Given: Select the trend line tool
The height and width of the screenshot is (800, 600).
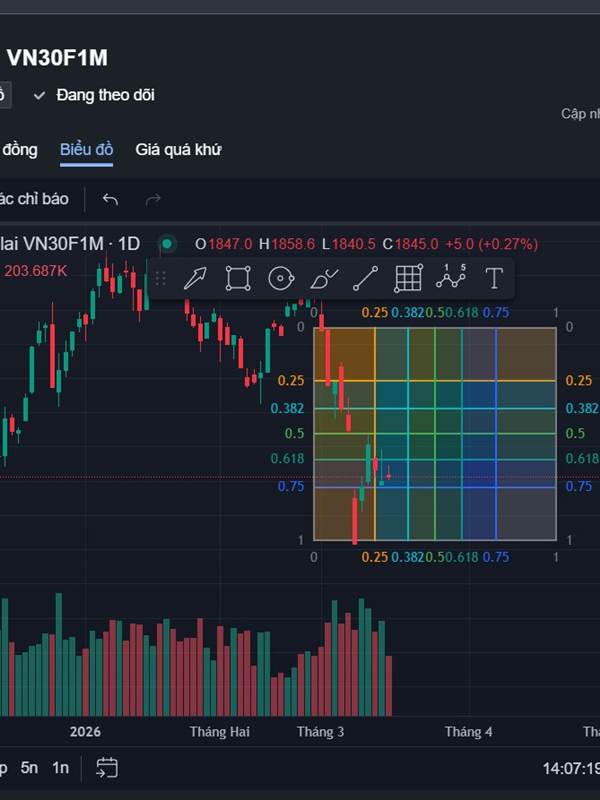Looking at the screenshot, I should [x=366, y=278].
